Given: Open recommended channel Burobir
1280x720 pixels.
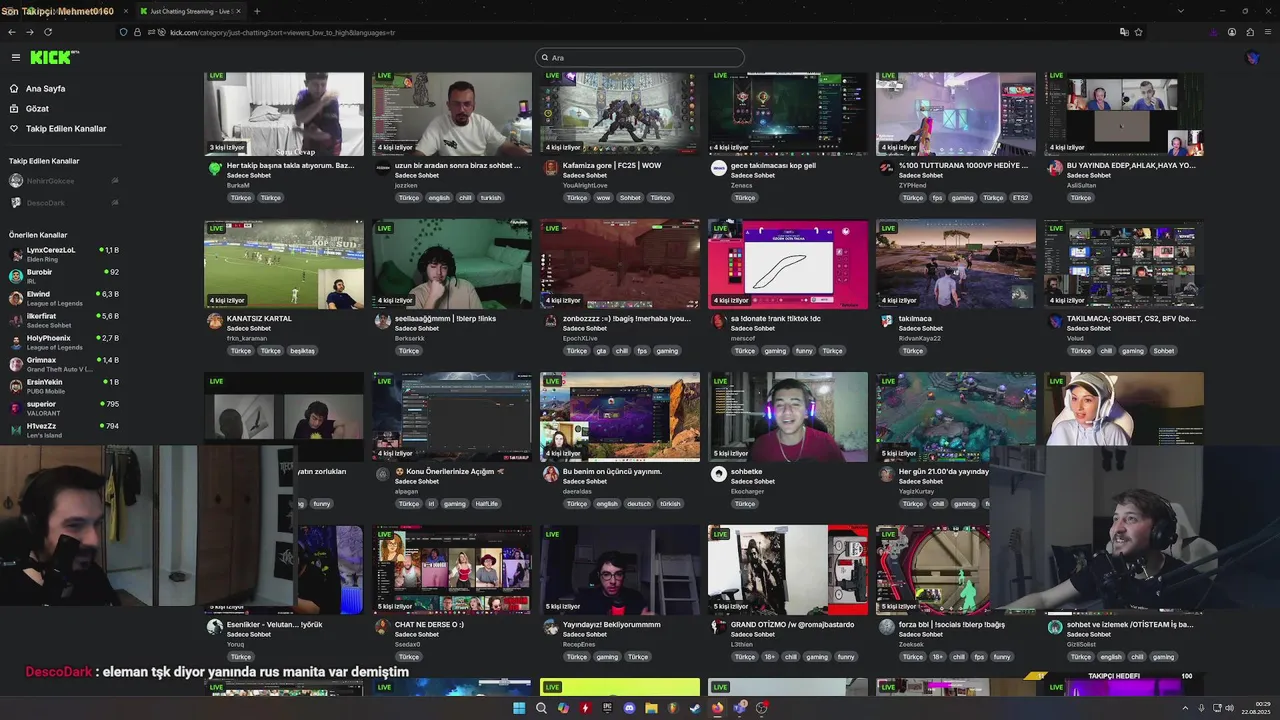Looking at the screenshot, I should click(64, 276).
